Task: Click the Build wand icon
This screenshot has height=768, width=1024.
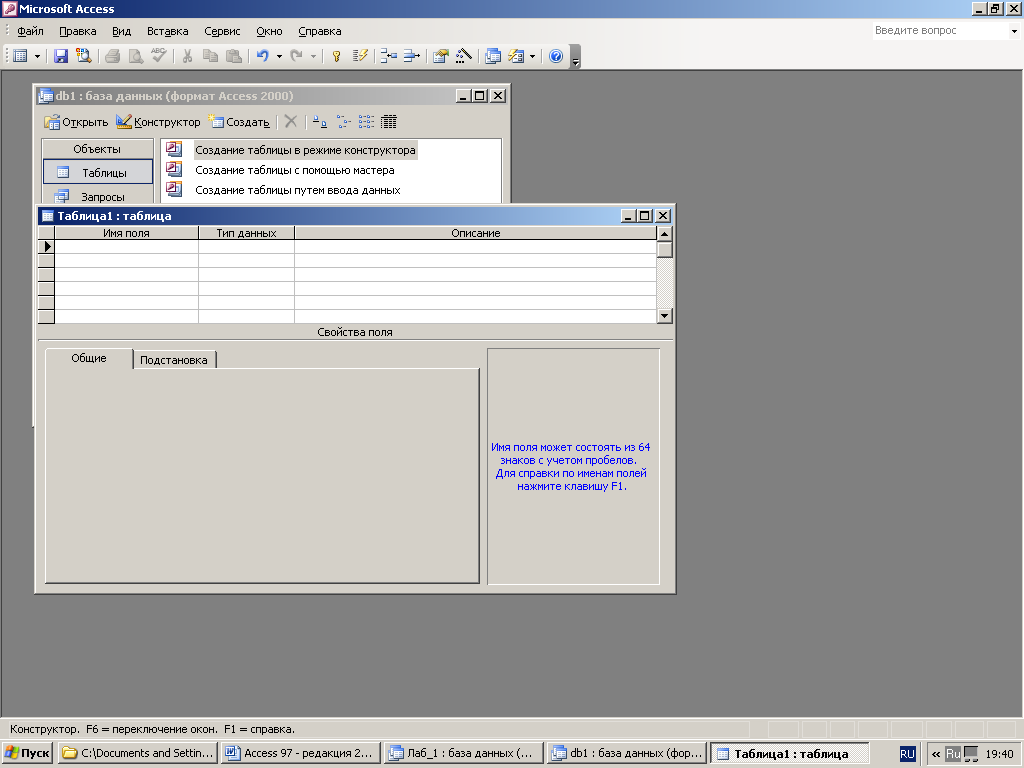Action: tap(464, 56)
